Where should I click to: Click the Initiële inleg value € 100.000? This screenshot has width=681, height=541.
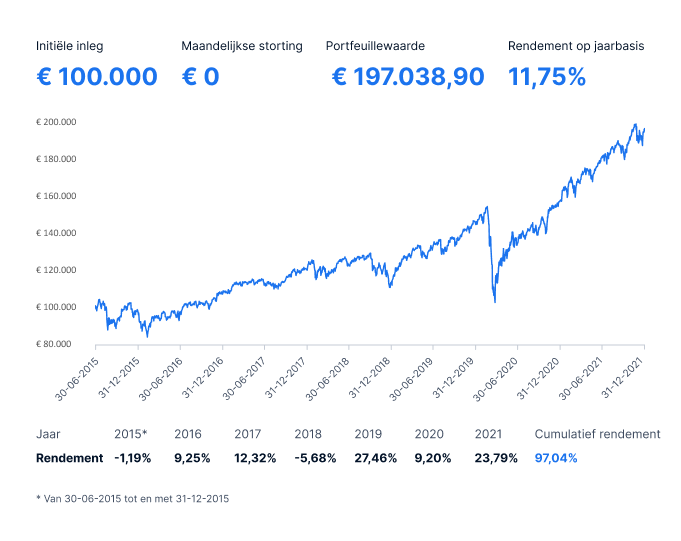[x=96, y=77]
